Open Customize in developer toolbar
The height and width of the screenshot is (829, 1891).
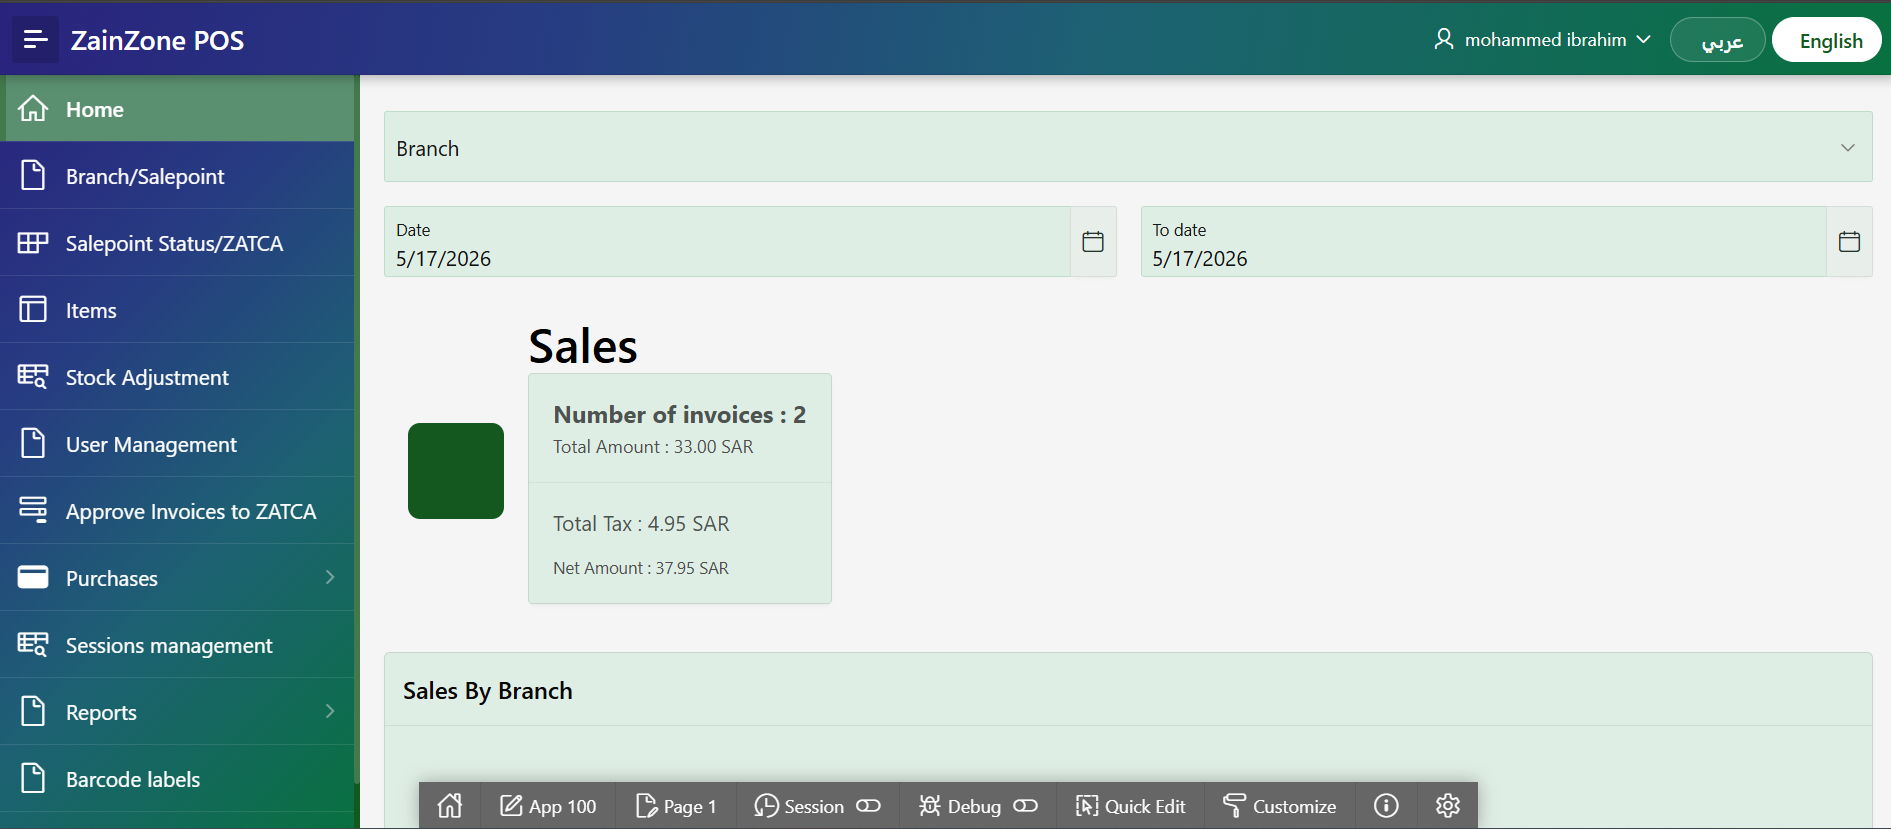click(1280, 806)
